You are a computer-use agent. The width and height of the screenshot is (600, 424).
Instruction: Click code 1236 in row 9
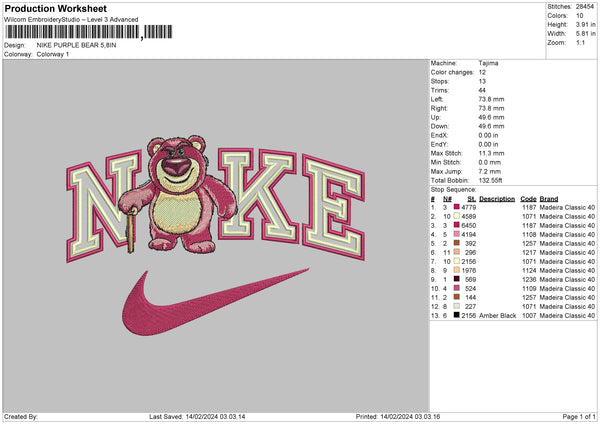pyautogui.click(x=529, y=280)
